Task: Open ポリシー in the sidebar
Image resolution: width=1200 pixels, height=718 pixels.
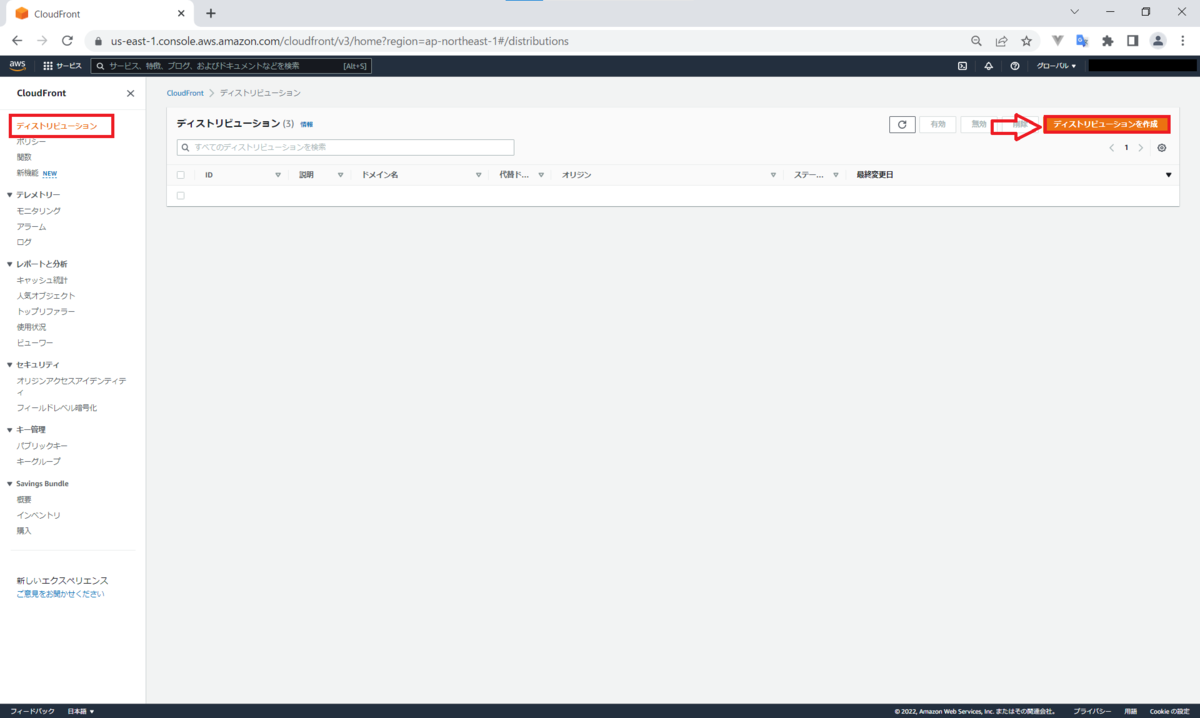Action: click(31, 142)
